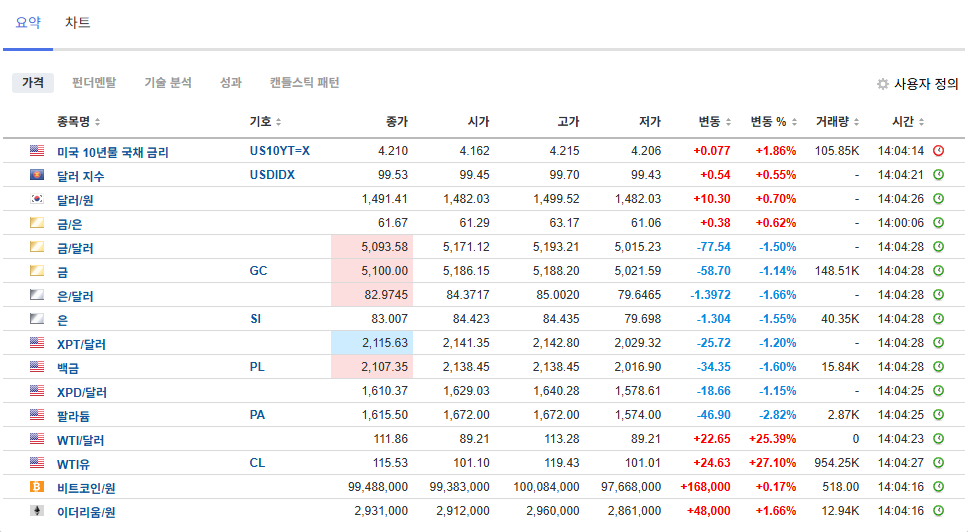968x532 pixels.
Task: Click the green clock icon in the WTI유 row
Action: 938,463
